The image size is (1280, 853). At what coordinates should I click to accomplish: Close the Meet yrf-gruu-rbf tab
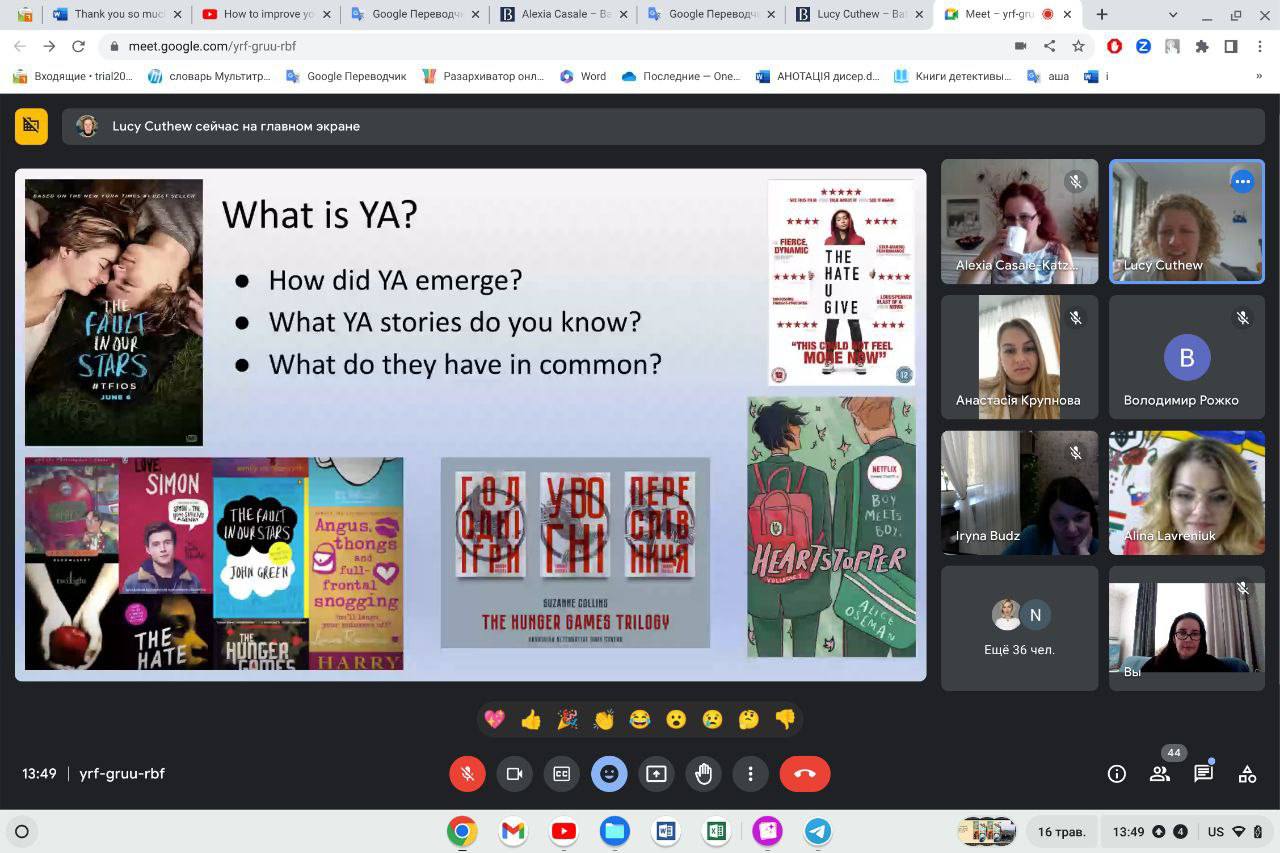1068,15
